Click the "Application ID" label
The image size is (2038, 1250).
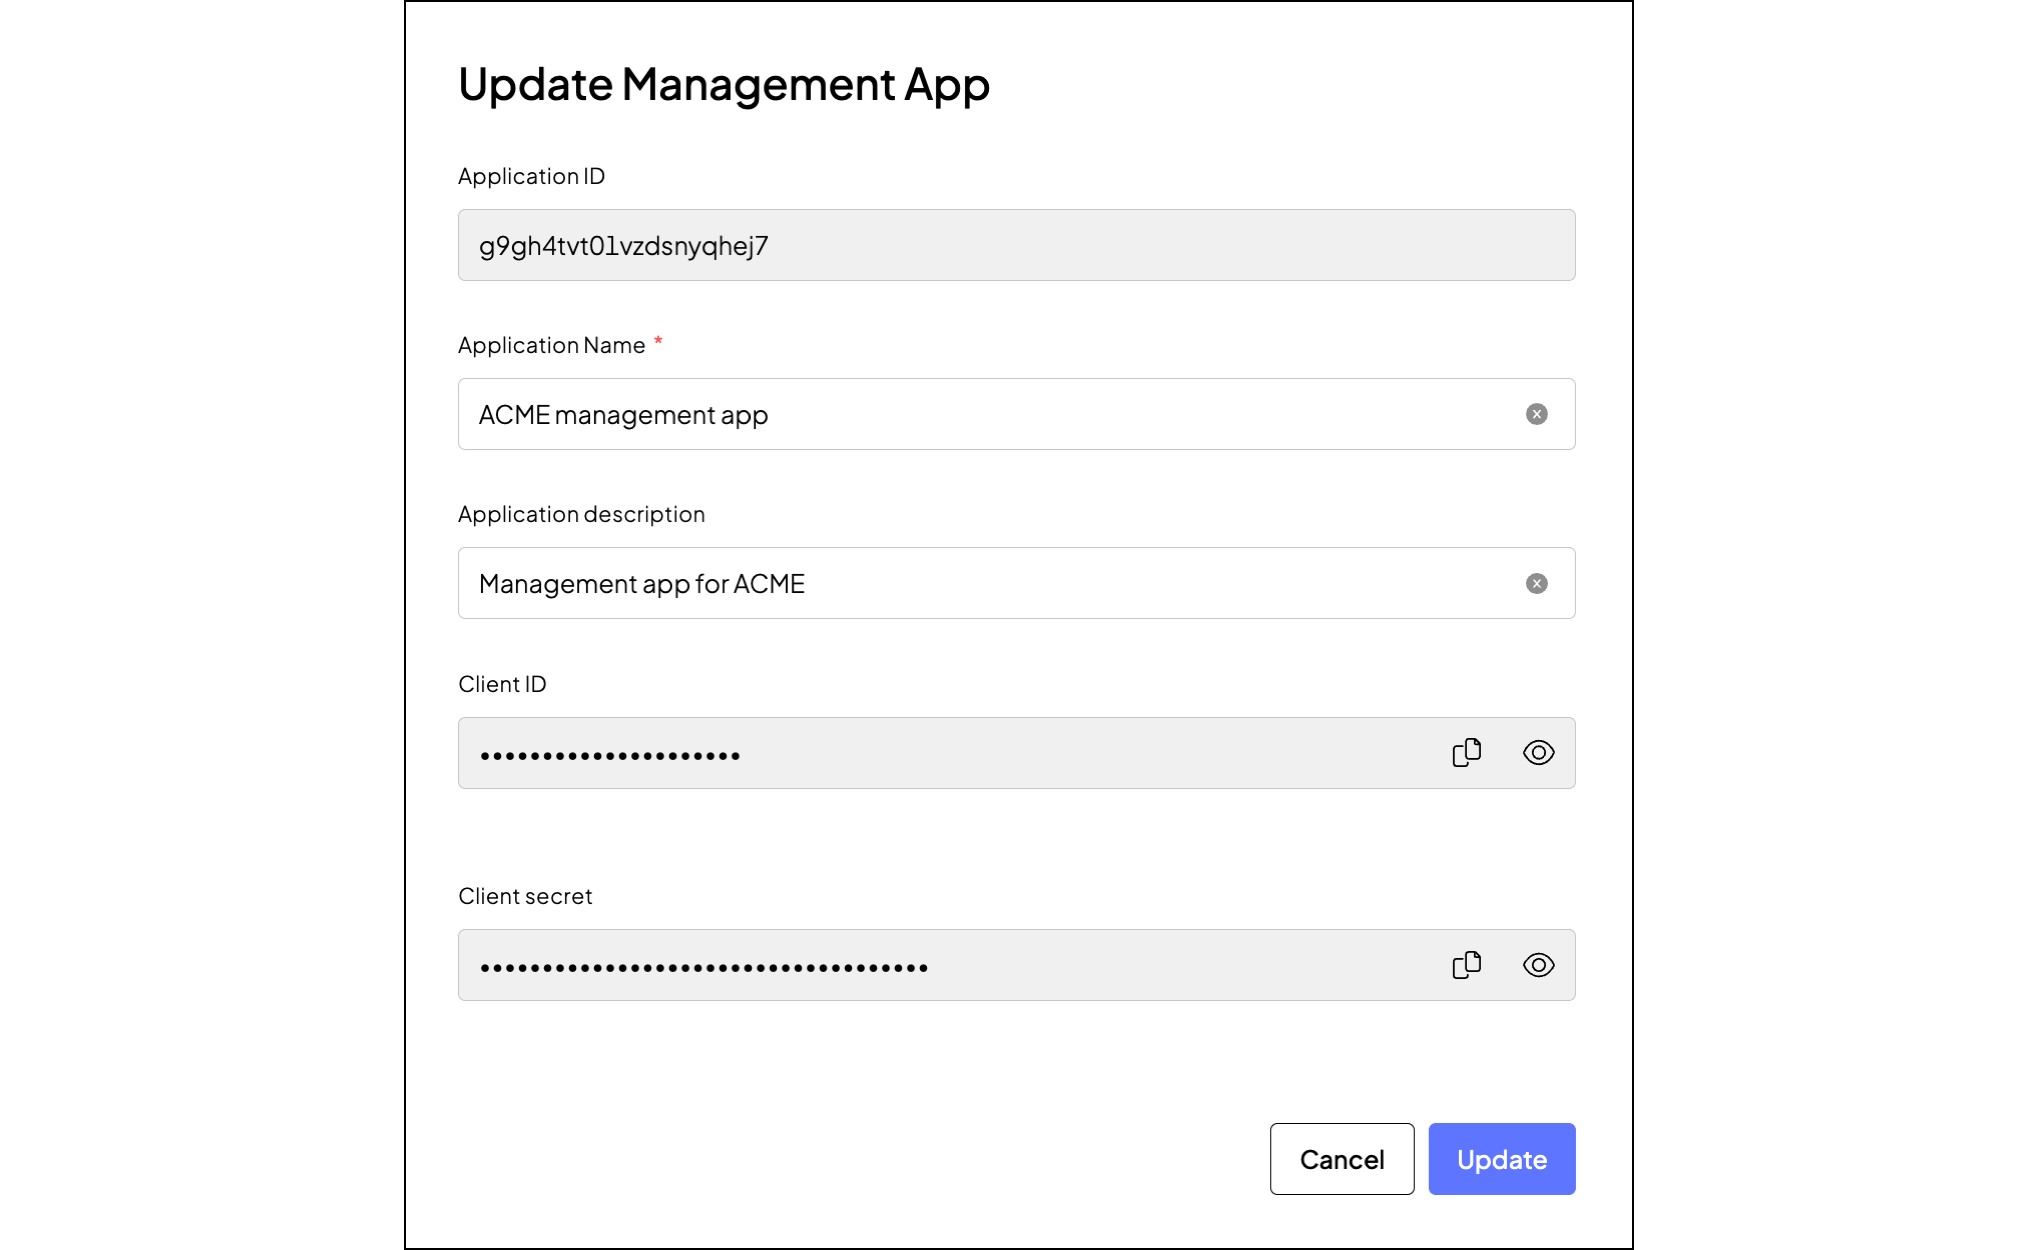[531, 176]
